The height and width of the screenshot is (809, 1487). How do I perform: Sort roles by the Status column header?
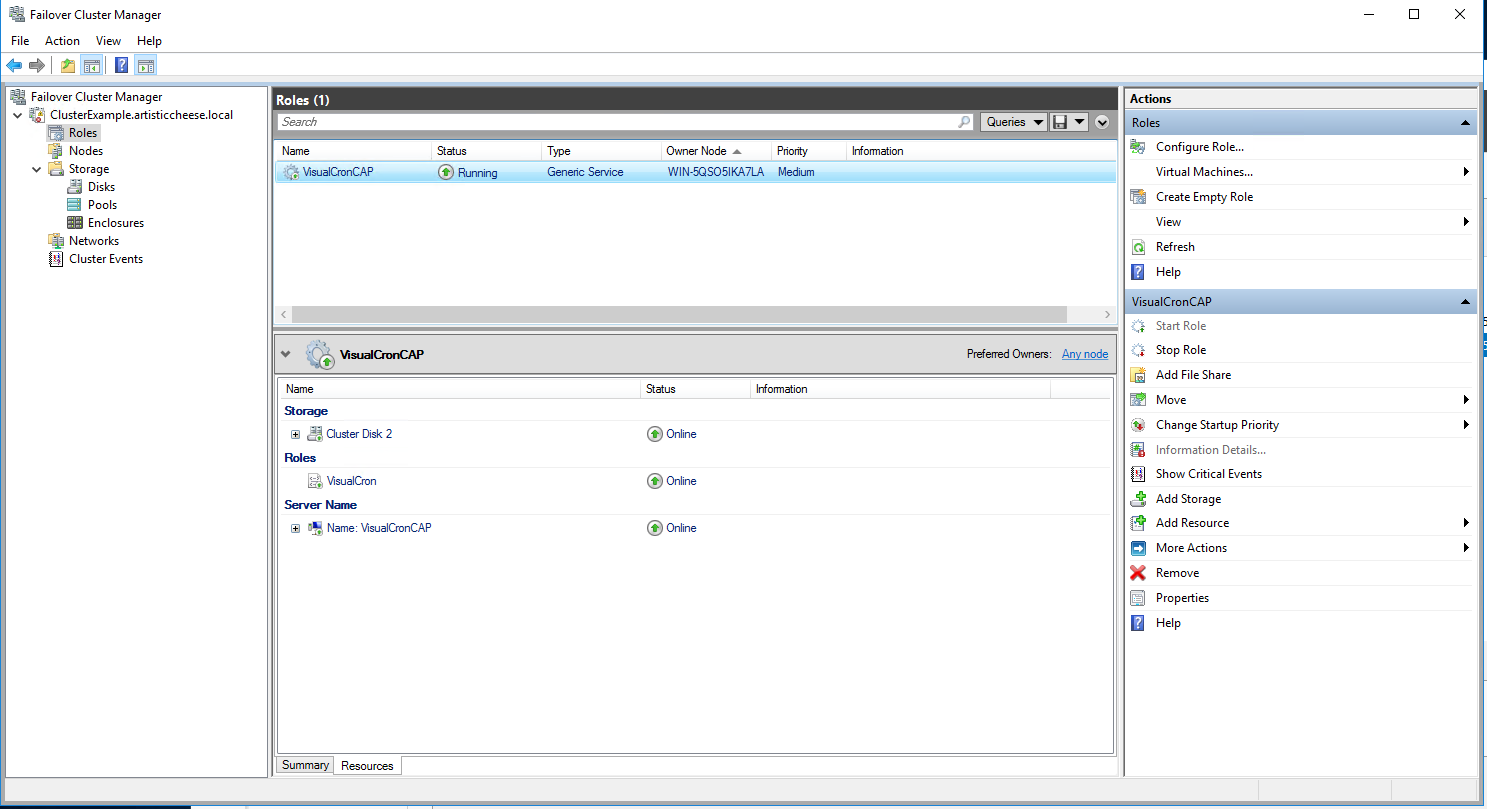[x=486, y=151]
